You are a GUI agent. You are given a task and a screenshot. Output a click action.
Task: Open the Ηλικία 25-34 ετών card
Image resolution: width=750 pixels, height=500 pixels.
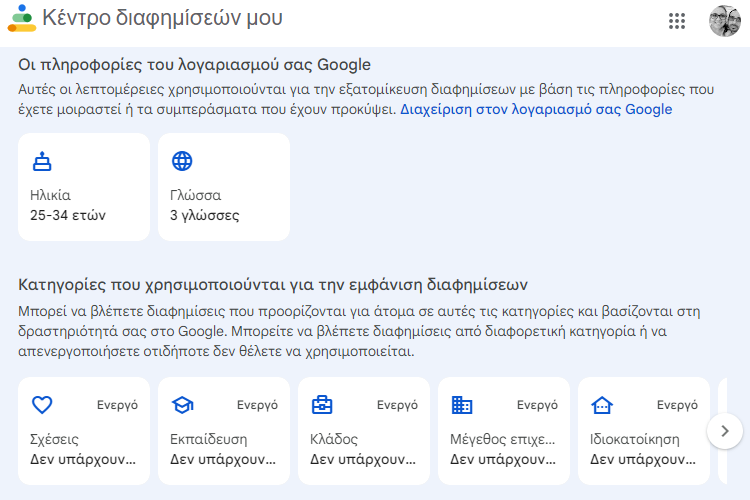coord(84,187)
